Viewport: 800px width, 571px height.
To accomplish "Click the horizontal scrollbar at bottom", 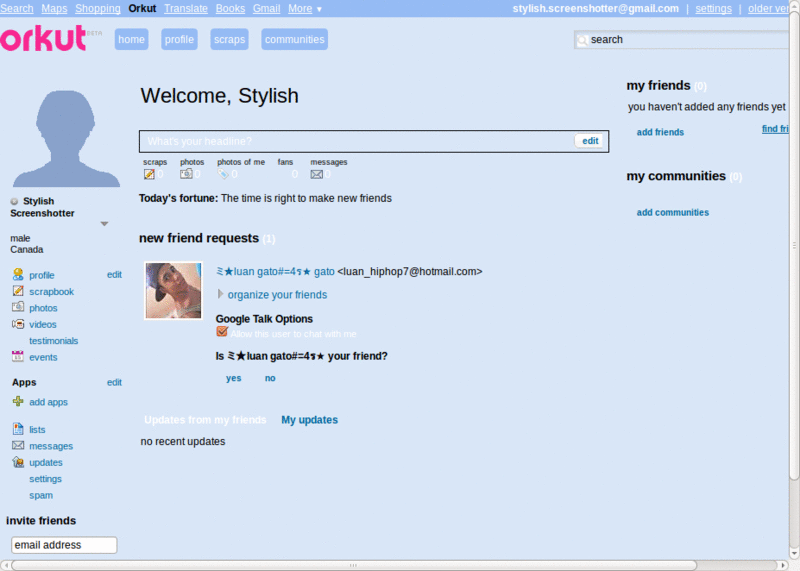I will (354, 565).
